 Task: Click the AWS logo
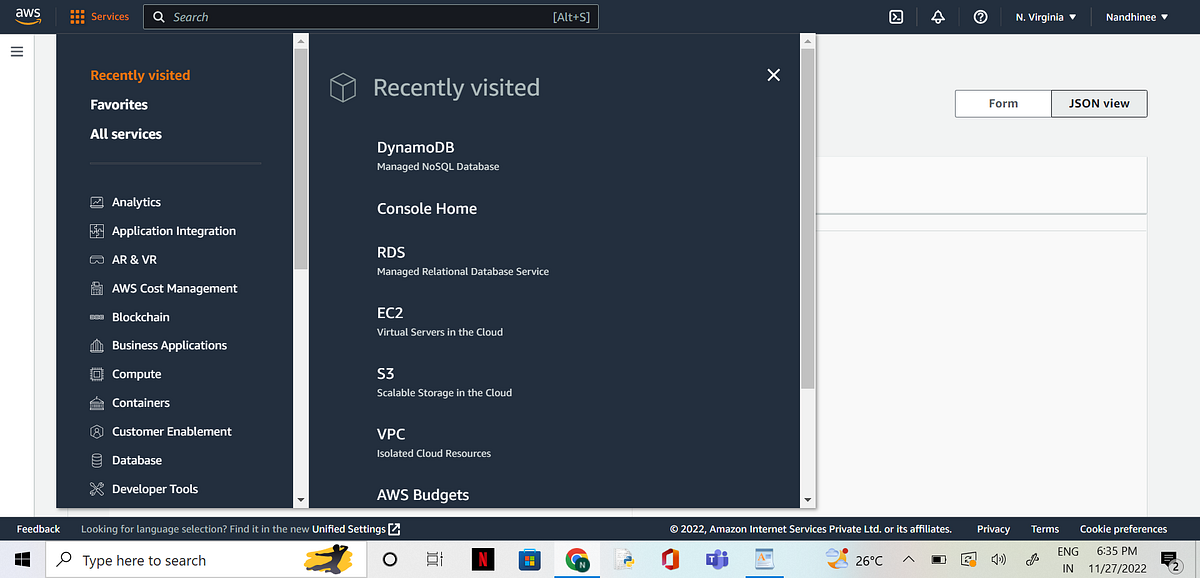coord(27,16)
